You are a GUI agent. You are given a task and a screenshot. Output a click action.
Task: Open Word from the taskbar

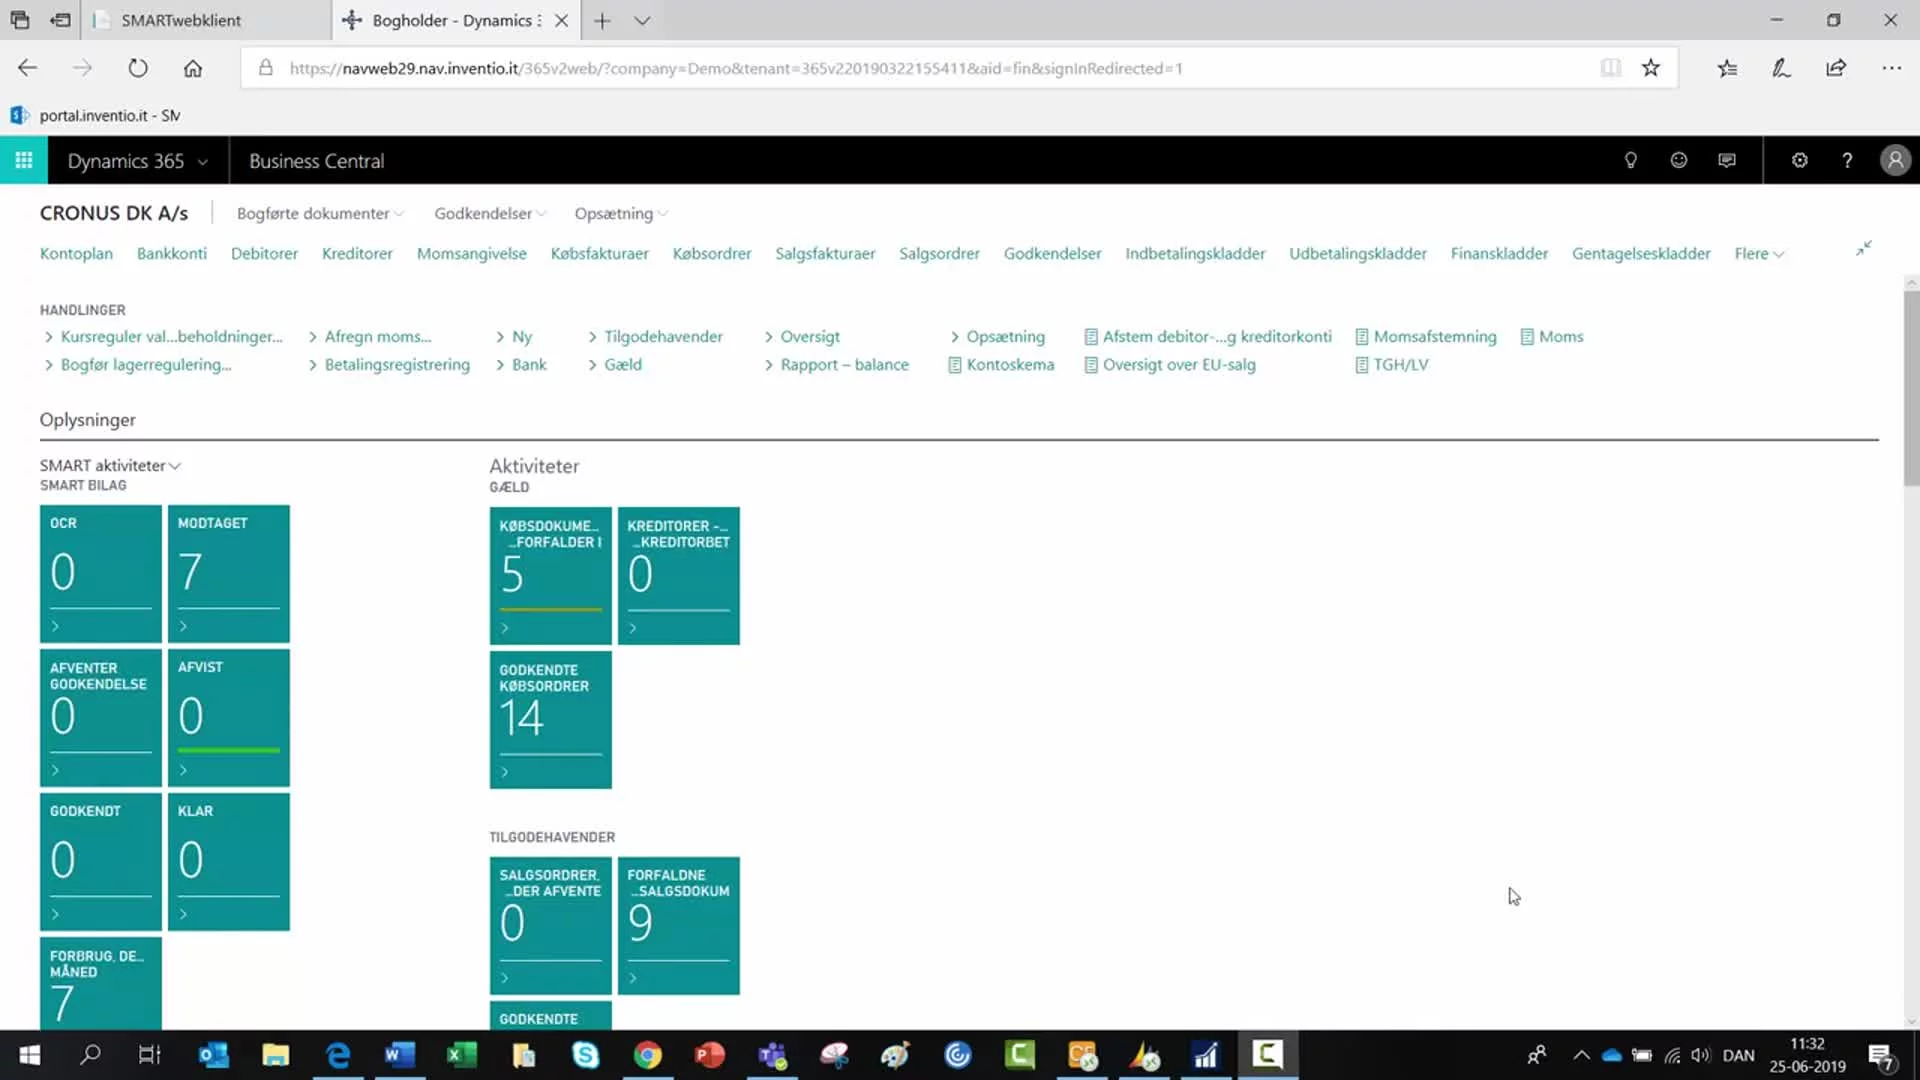(399, 1055)
